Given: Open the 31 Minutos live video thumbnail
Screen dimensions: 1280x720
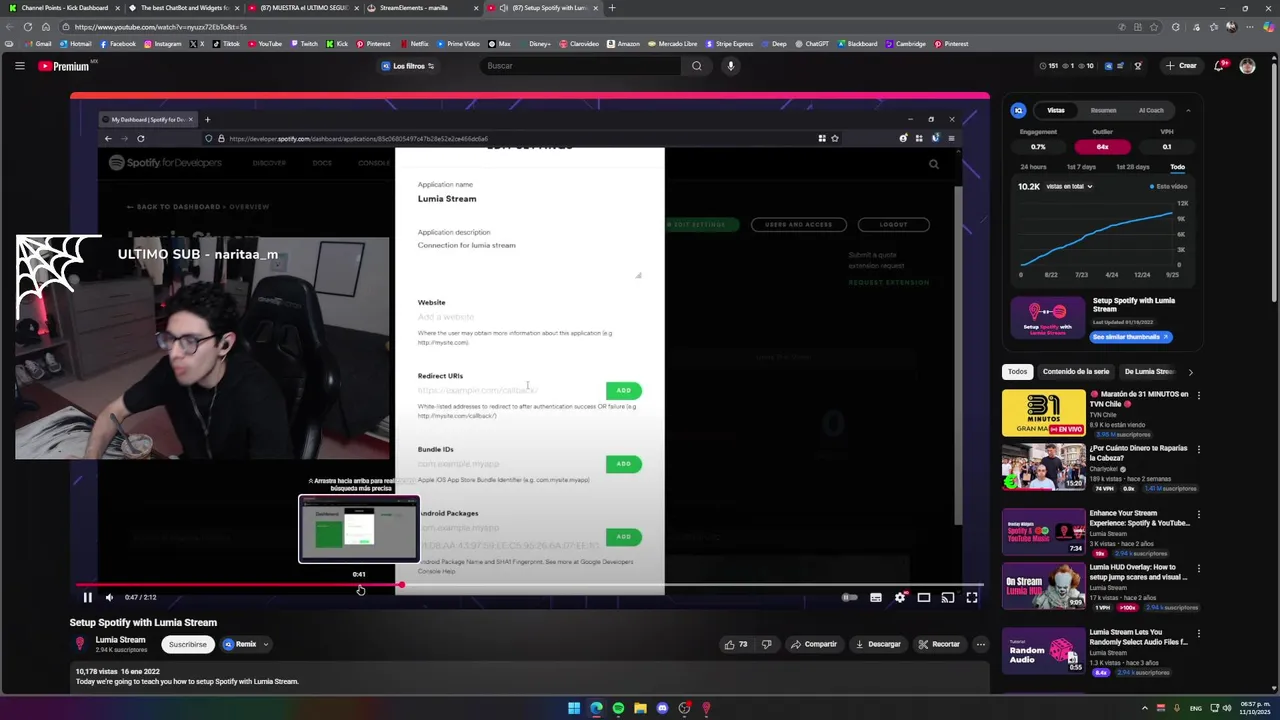Looking at the screenshot, I should (x=1043, y=413).
